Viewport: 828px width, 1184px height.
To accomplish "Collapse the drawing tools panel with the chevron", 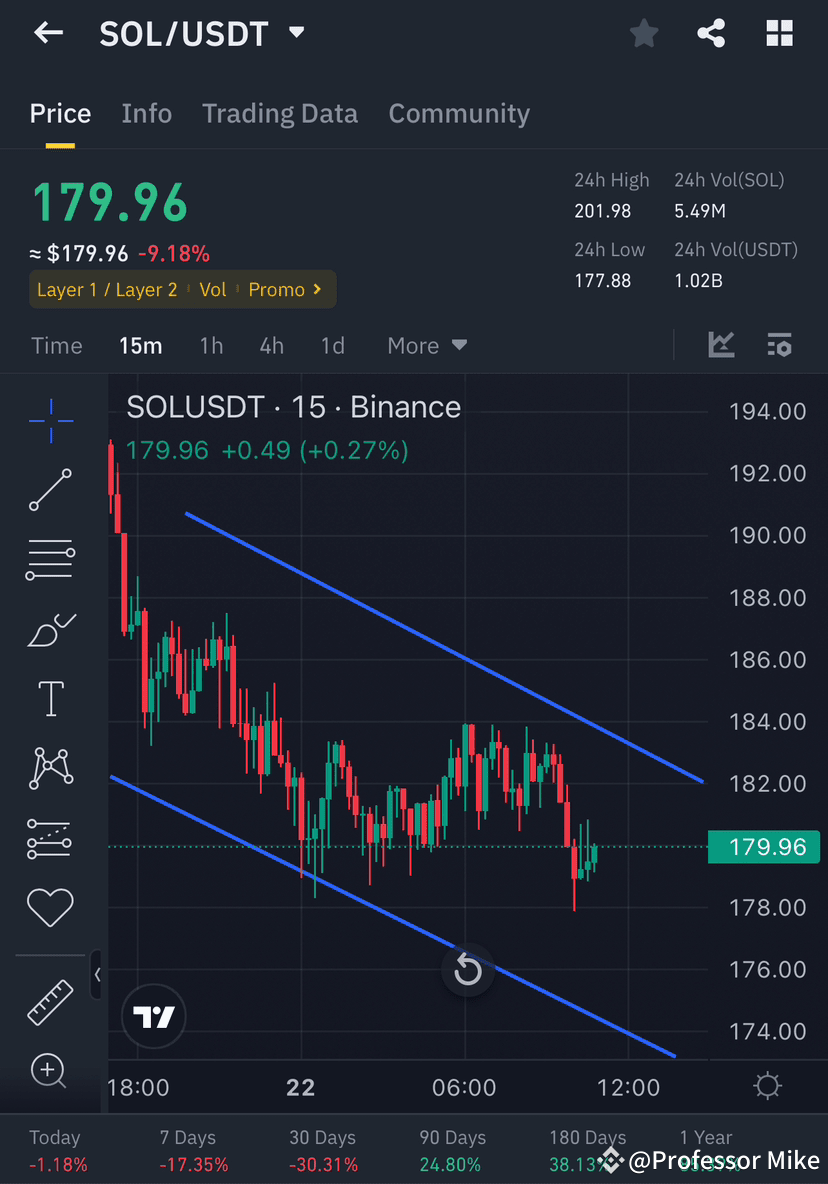I will [96, 974].
